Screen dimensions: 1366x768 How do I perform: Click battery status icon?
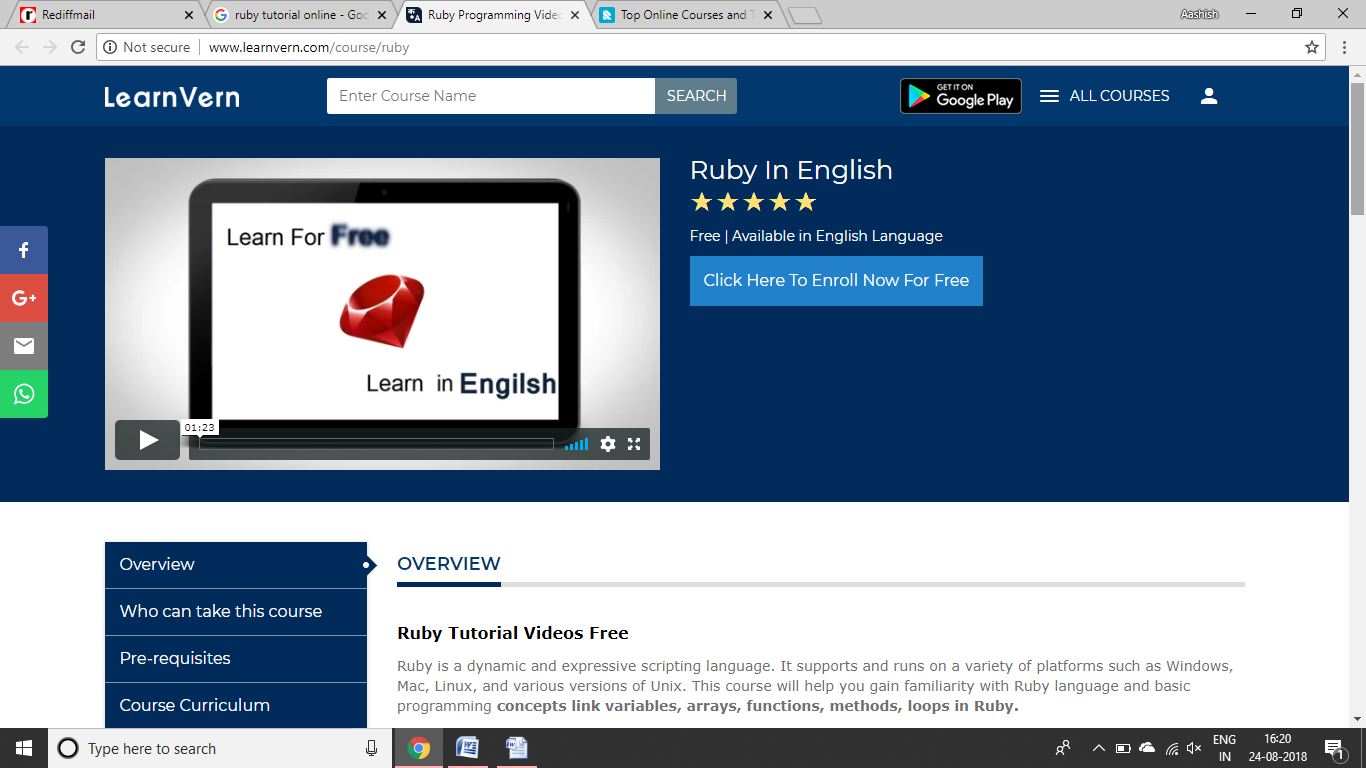tap(1122, 748)
